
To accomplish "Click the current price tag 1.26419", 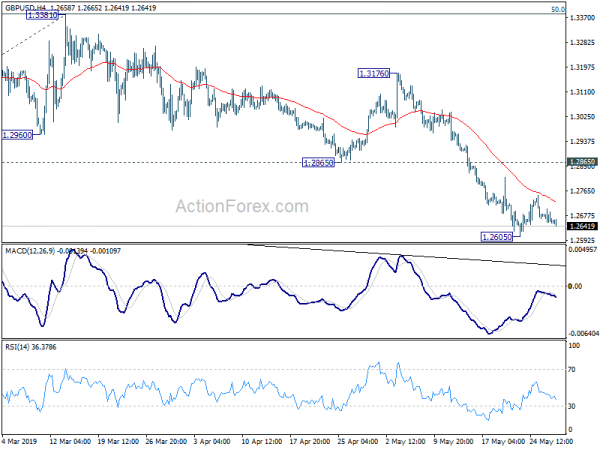I will [582, 226].
